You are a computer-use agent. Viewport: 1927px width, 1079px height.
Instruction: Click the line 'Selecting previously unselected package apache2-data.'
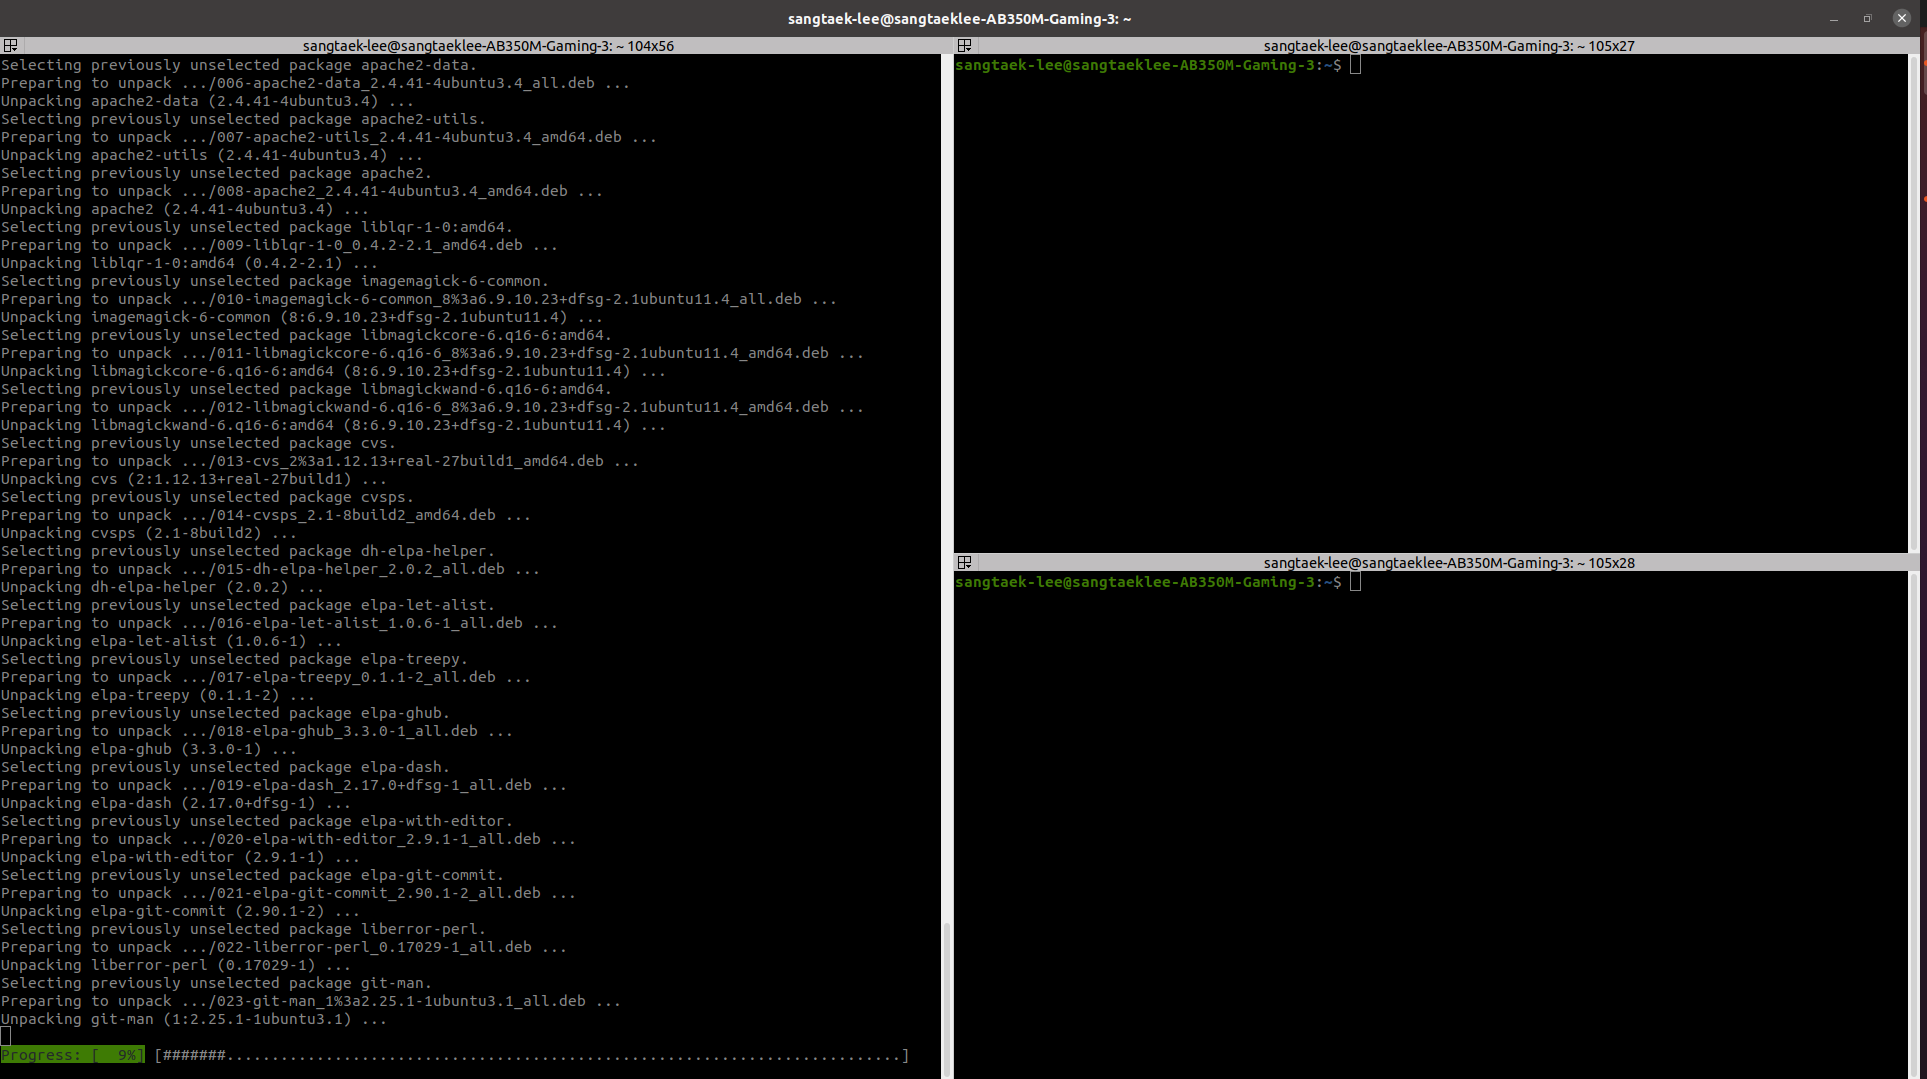(239, 65)
